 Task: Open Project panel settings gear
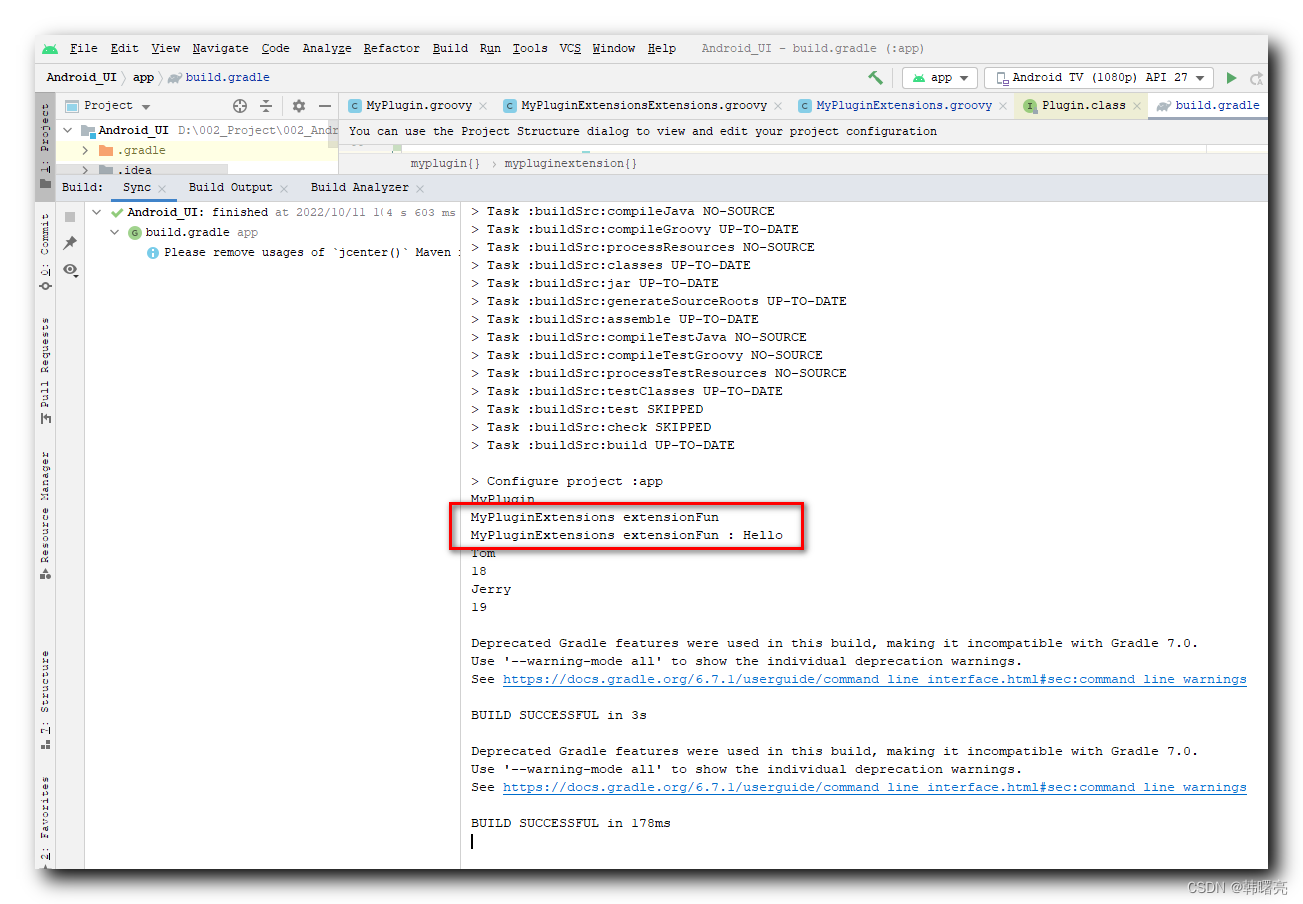tap(298, 106)
